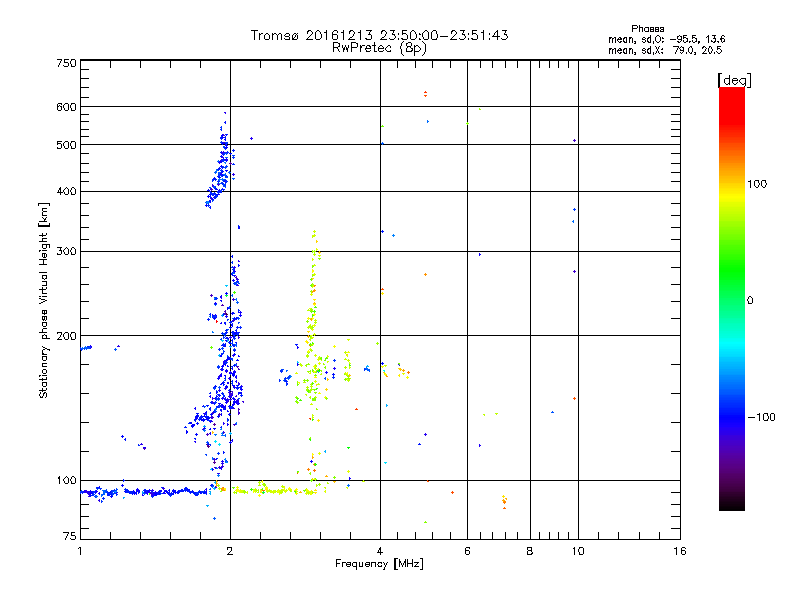The height and width of the screenshot is (600, 800).
Task: Click the y-axis tick label '500'
Action: (66, 145)
